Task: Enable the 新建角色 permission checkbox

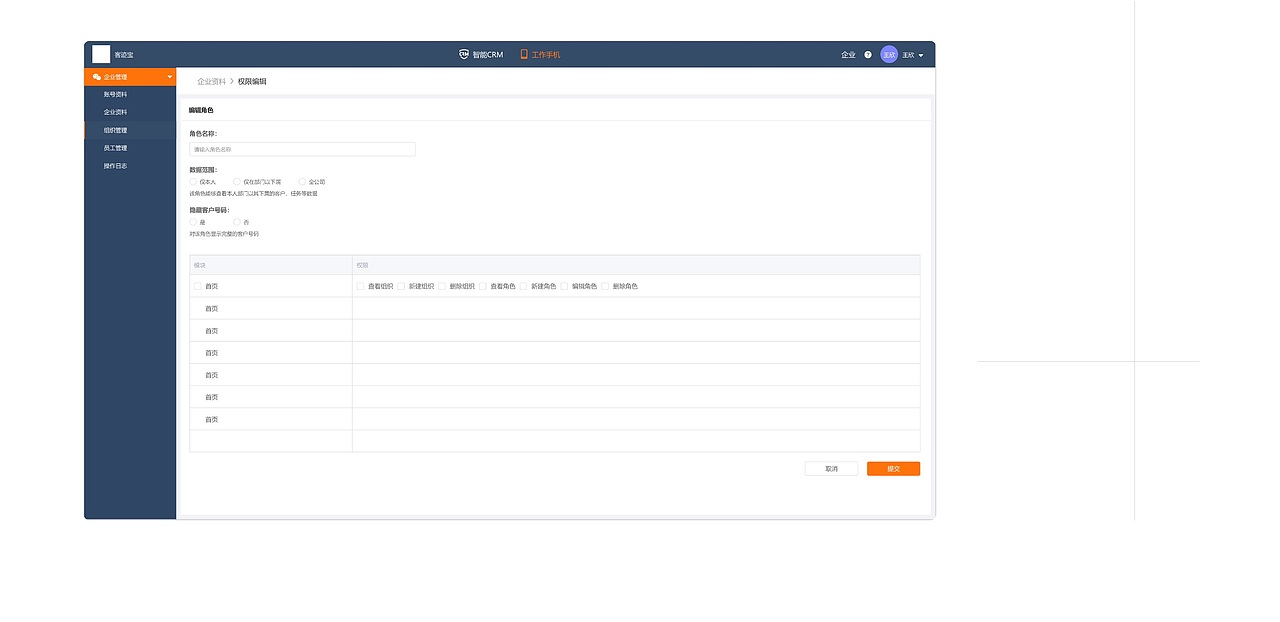Action: 523,286
